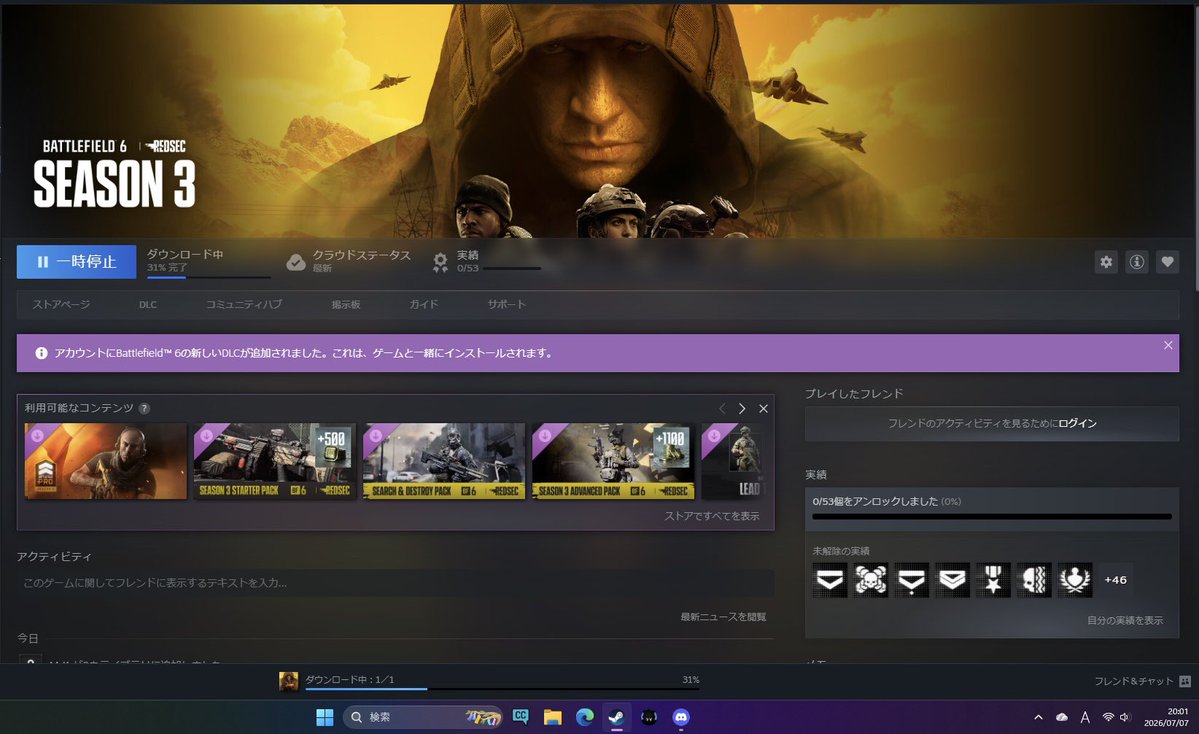Open Search & Destroy Pack thumbnail

pyautogui.click(x=444, y=461)
